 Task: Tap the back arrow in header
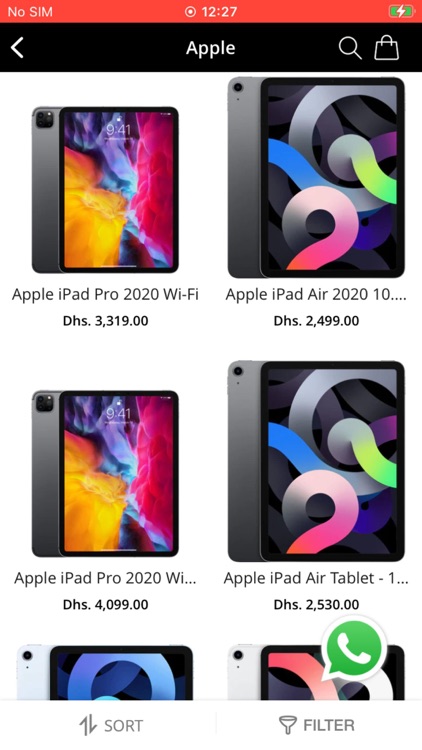pos(17,48)
